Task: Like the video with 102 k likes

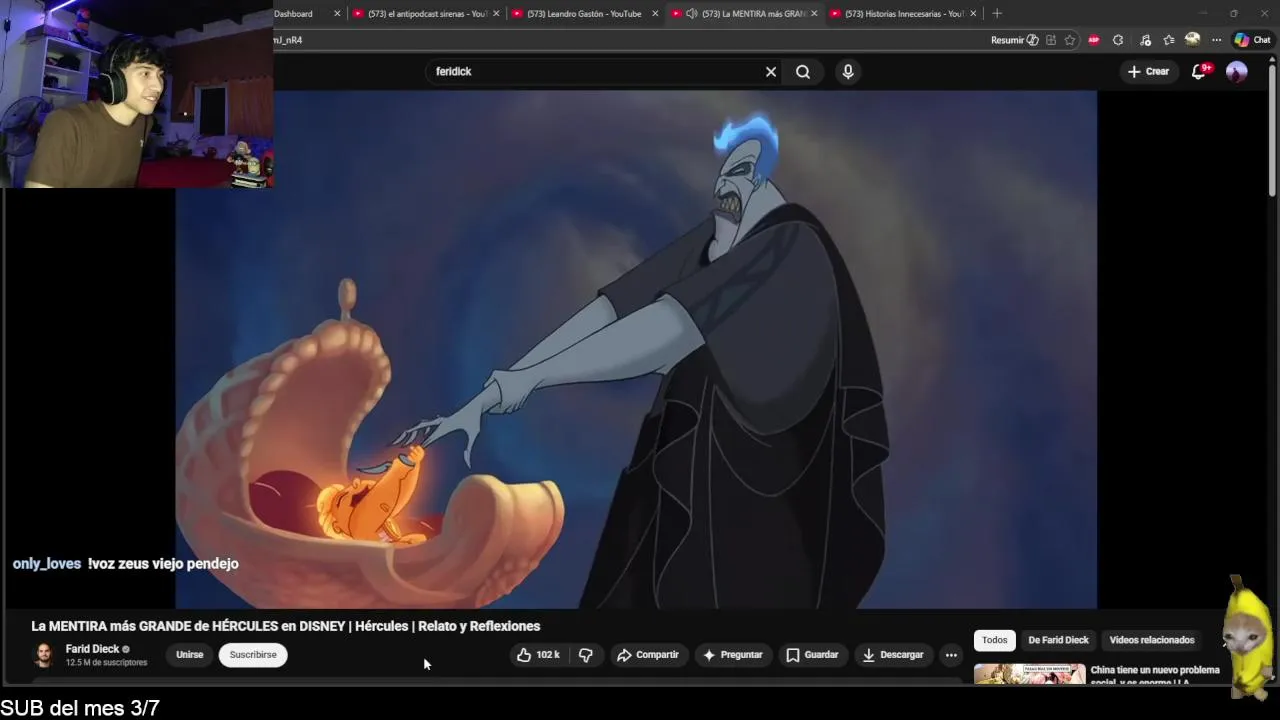Action: [537, 655]
